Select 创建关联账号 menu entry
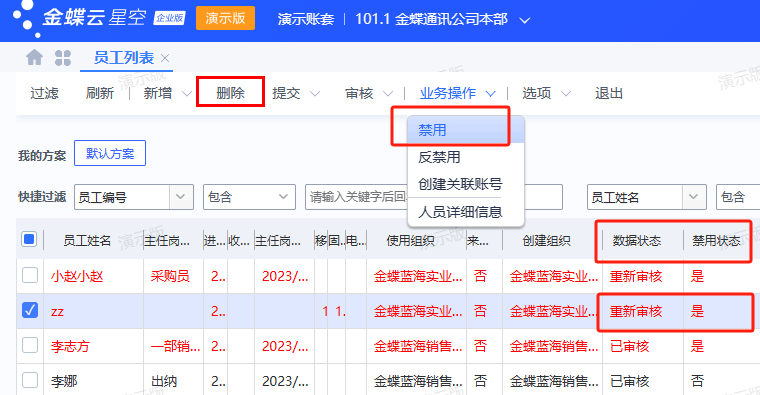Image resolution: width=760 pixels, height=395 pixels. click(466, 184)
